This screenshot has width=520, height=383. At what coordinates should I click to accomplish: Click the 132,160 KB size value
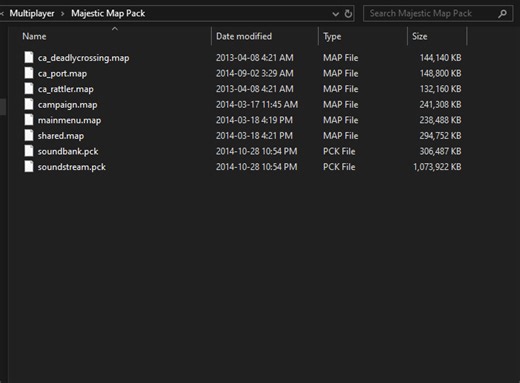(x=441, y=89)
